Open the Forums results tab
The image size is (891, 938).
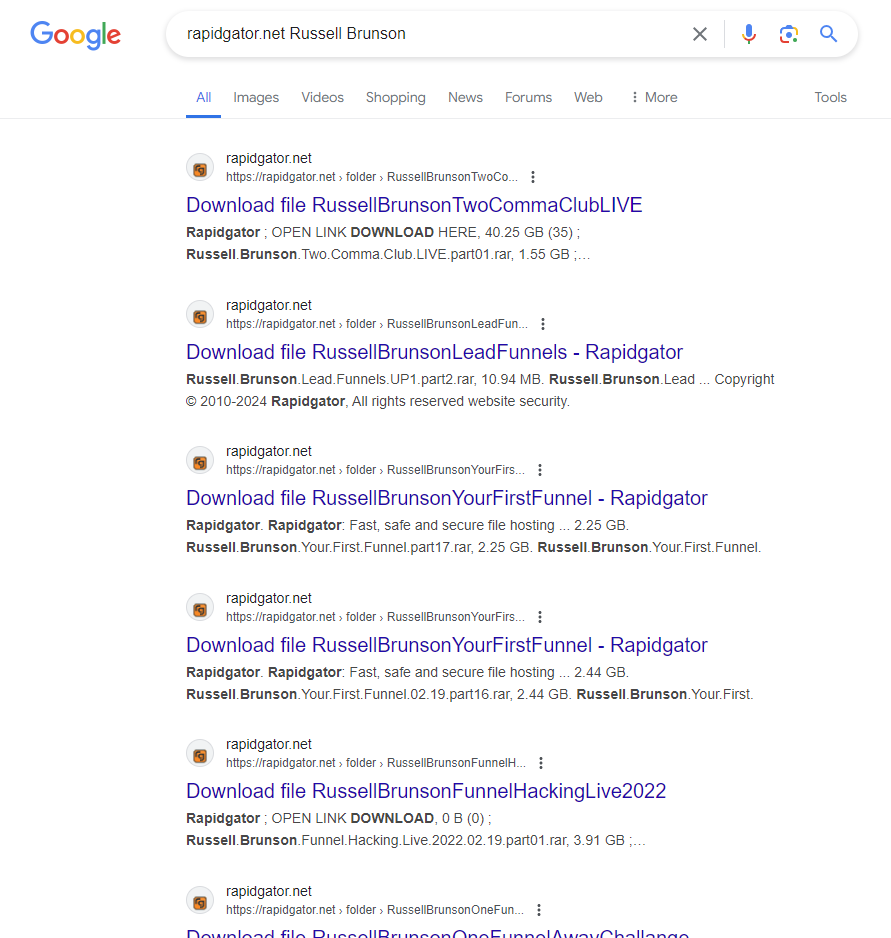528,98
